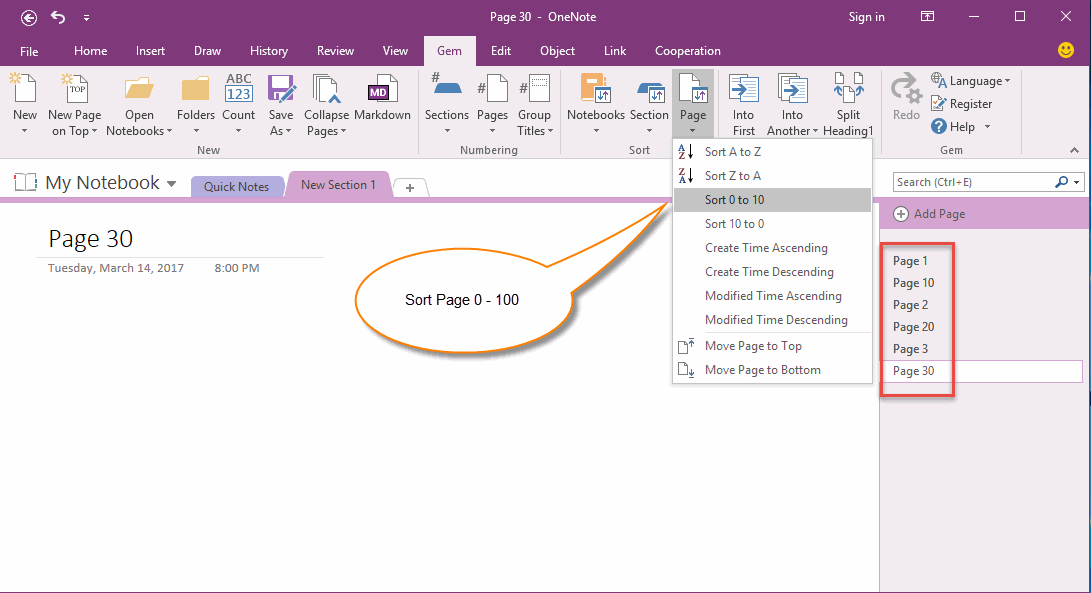Switch to the Cooperation tab
This screenshot has height=593, width=1091.
(x=687, y=51)
